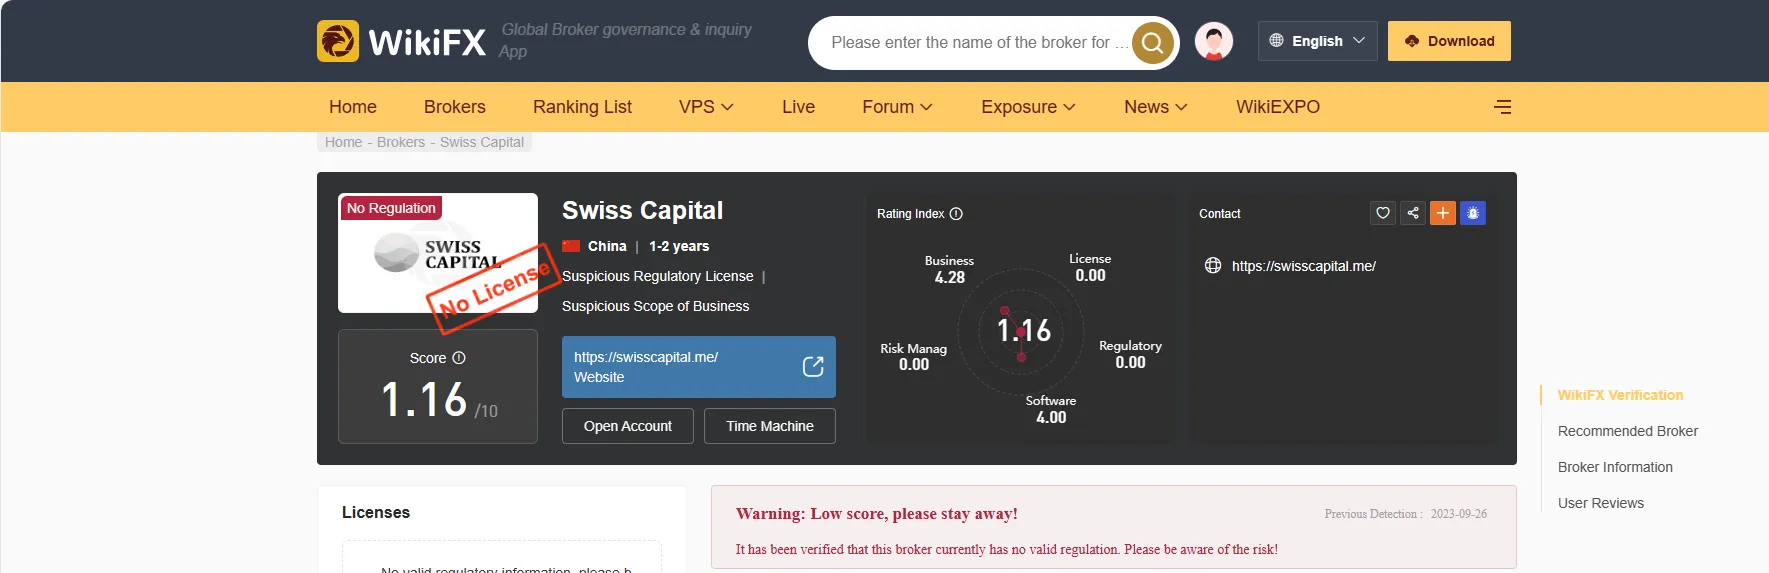Expand the Exposure menu
This screenshot has height=573, width=1769.
[1028, 107]
